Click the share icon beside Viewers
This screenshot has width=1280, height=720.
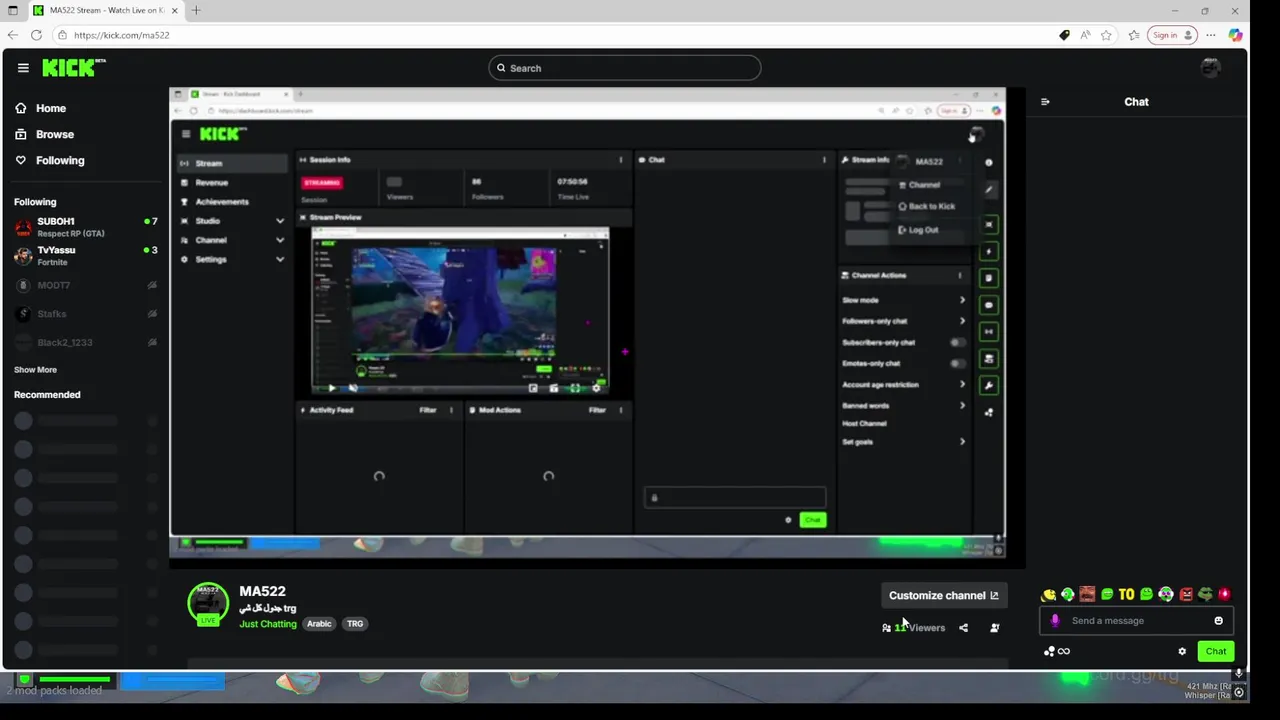(x=963, y=628)
